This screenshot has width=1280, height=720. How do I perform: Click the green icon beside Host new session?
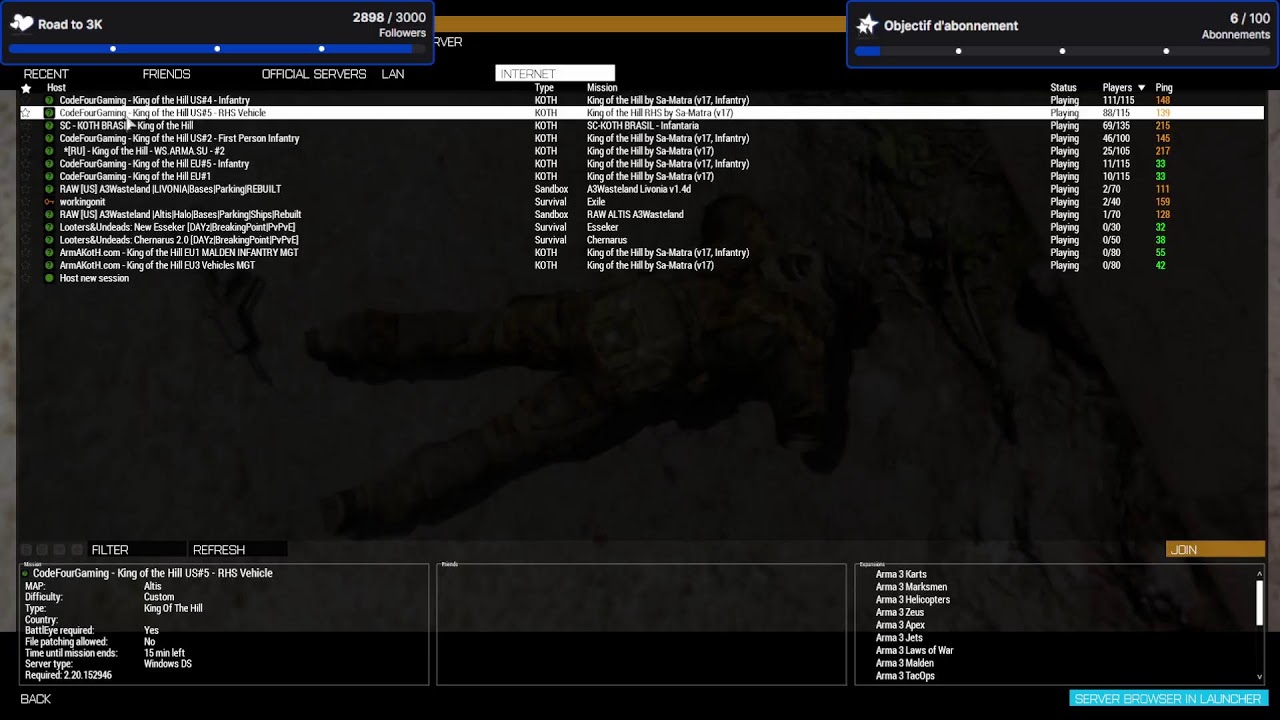(x=49, y=278)
